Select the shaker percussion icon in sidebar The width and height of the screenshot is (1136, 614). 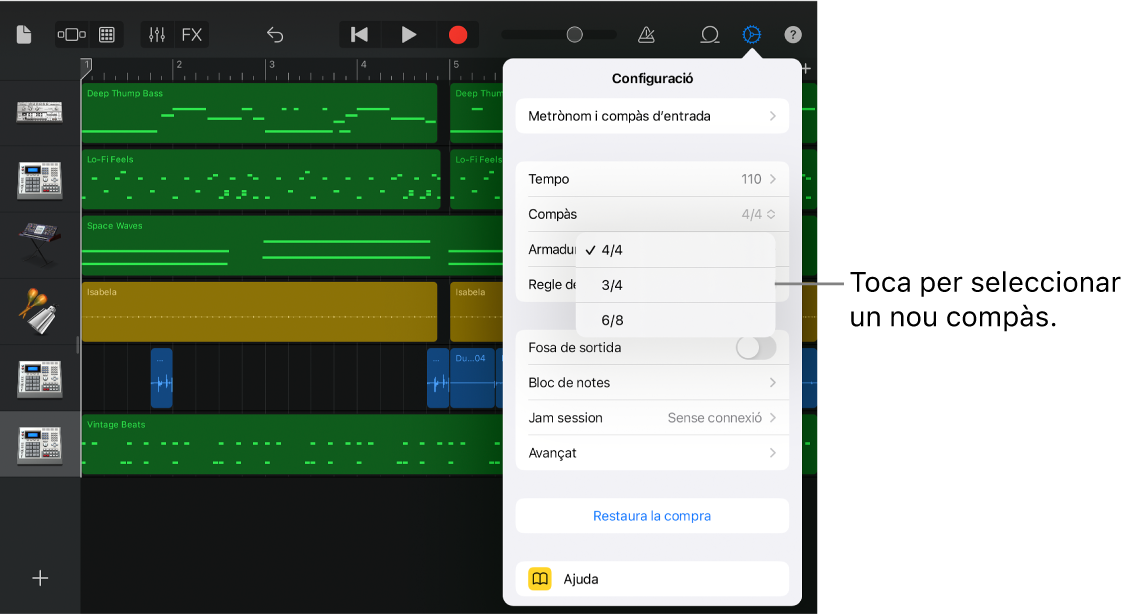40,311
